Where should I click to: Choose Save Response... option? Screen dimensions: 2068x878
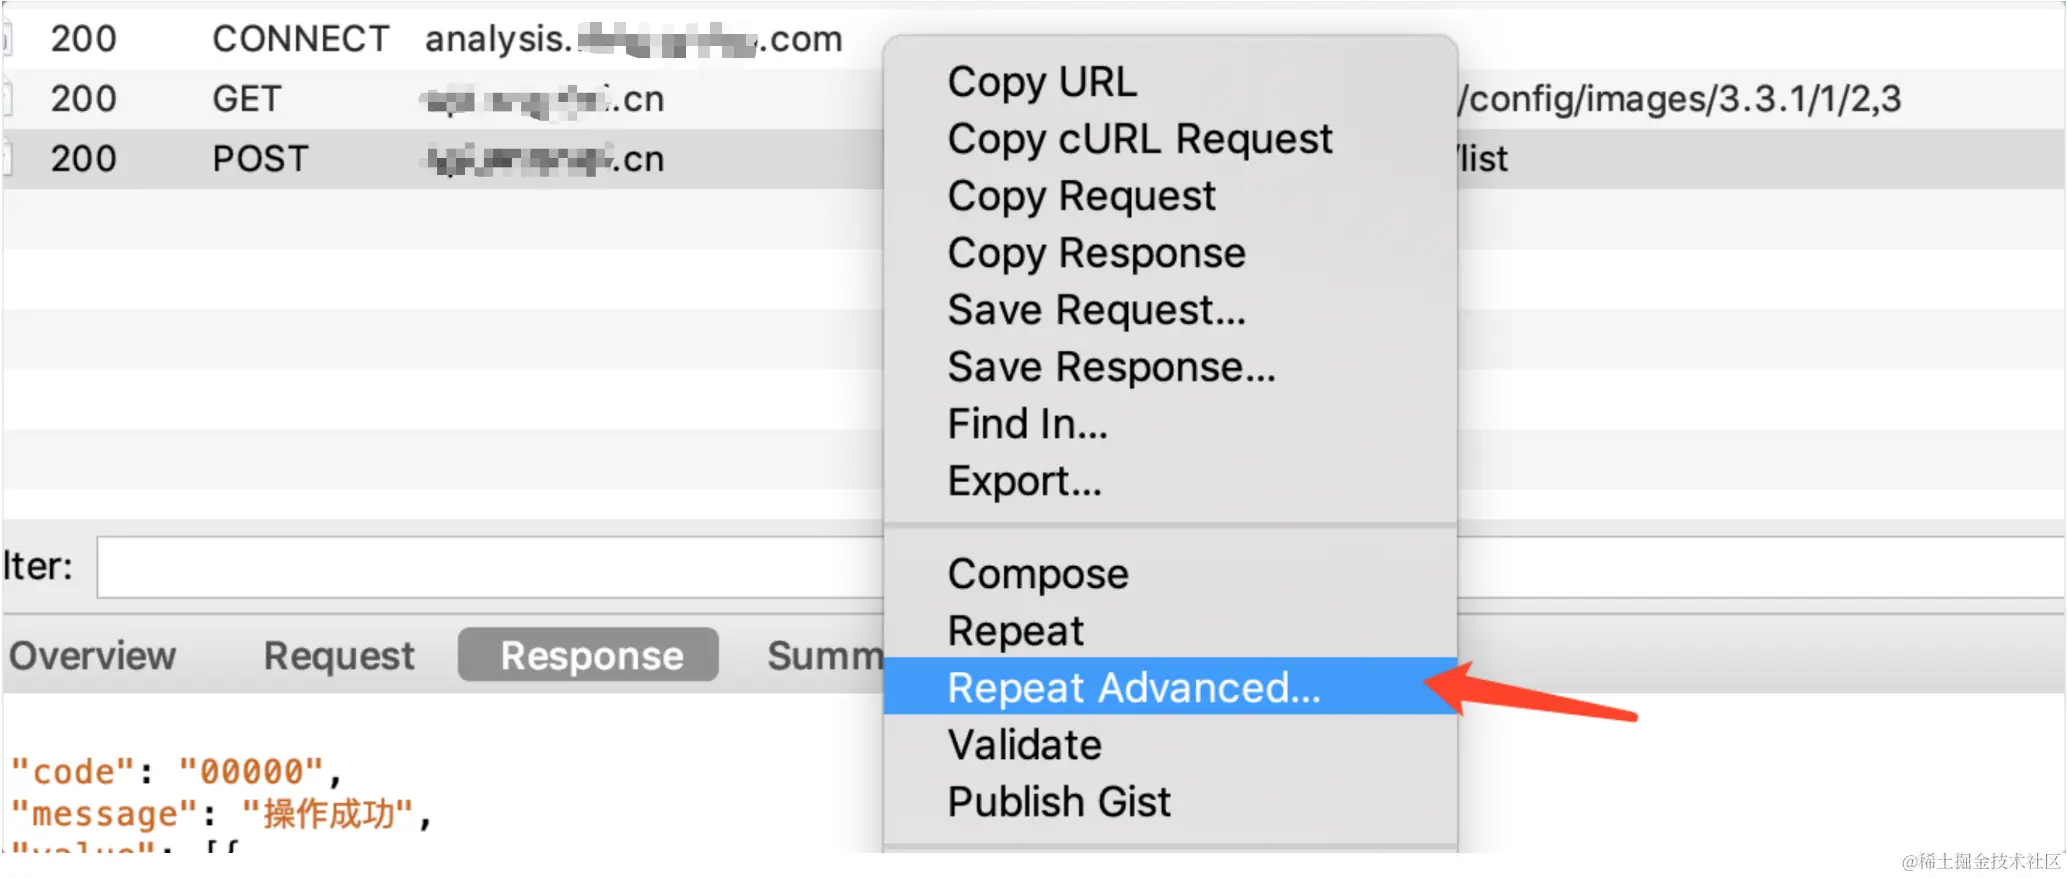tap(1111, 367)
